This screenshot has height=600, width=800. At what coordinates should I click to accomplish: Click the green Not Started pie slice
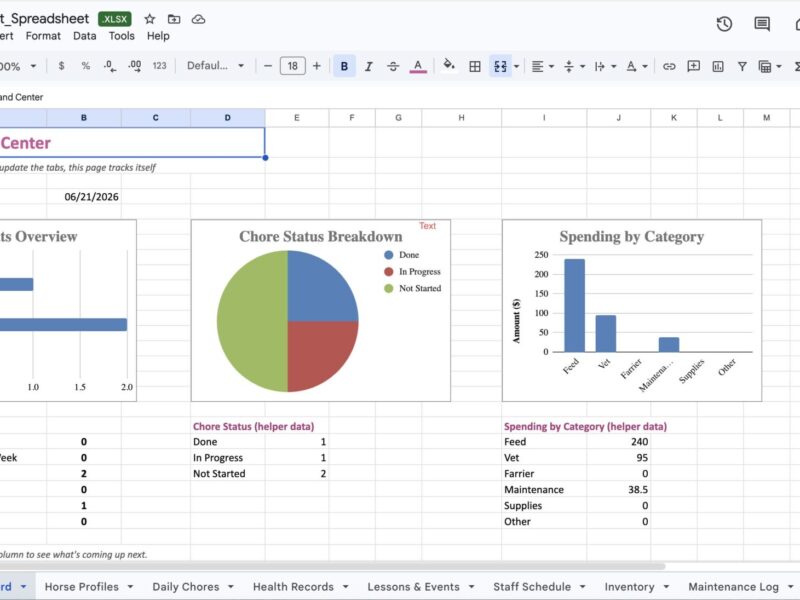tap(252, 321)
